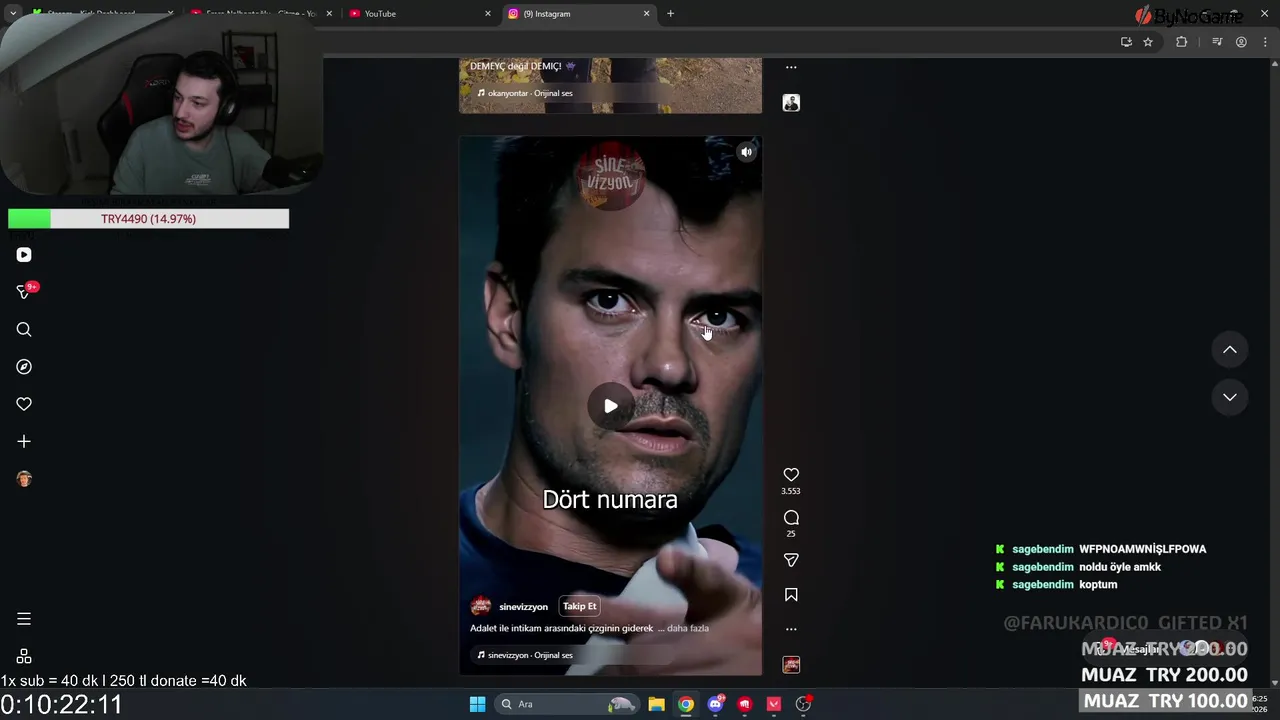Open Valorant from the taskbar
1280x720 pixels.
coord(774,704)
